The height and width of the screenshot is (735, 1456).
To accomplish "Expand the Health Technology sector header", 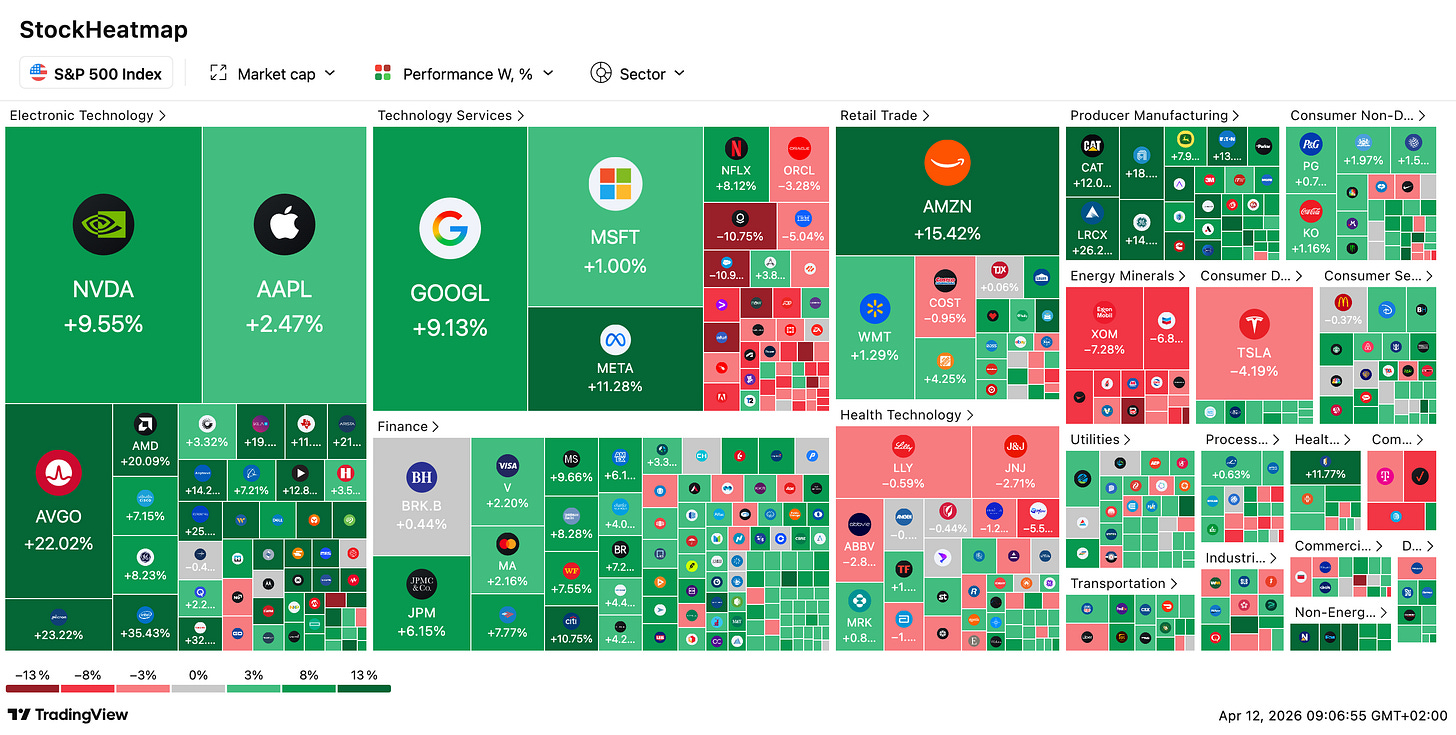I will pyautogui.click(x=907, y=414).
